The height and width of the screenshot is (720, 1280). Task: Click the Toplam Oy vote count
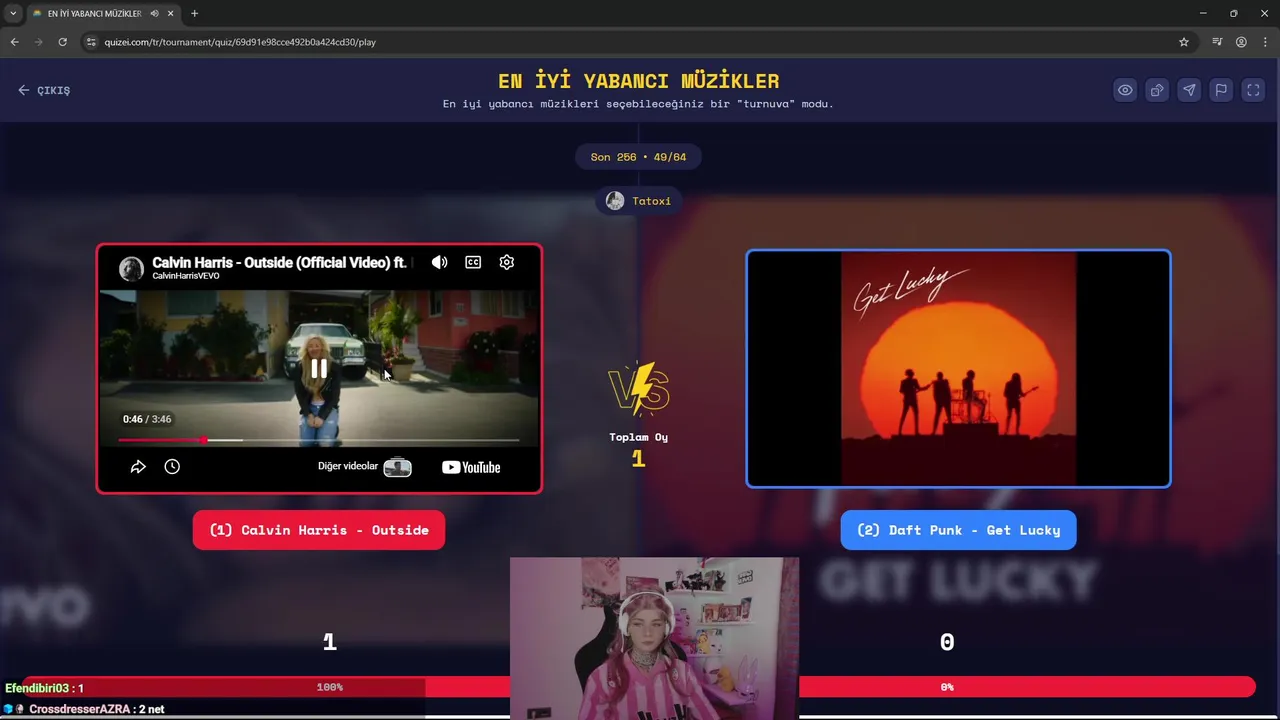pyautogui.click(x=638, y=459)
